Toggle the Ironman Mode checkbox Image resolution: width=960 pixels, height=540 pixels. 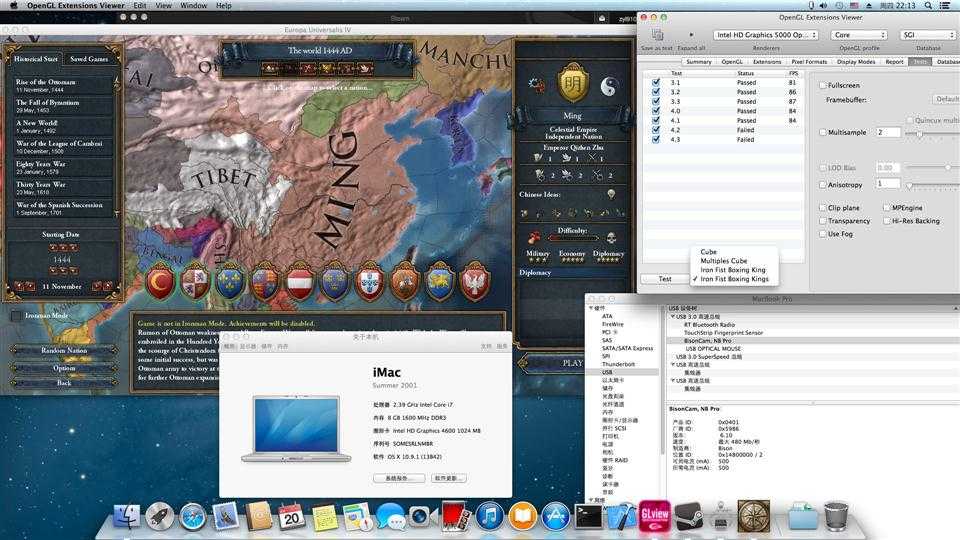[16, 316]
